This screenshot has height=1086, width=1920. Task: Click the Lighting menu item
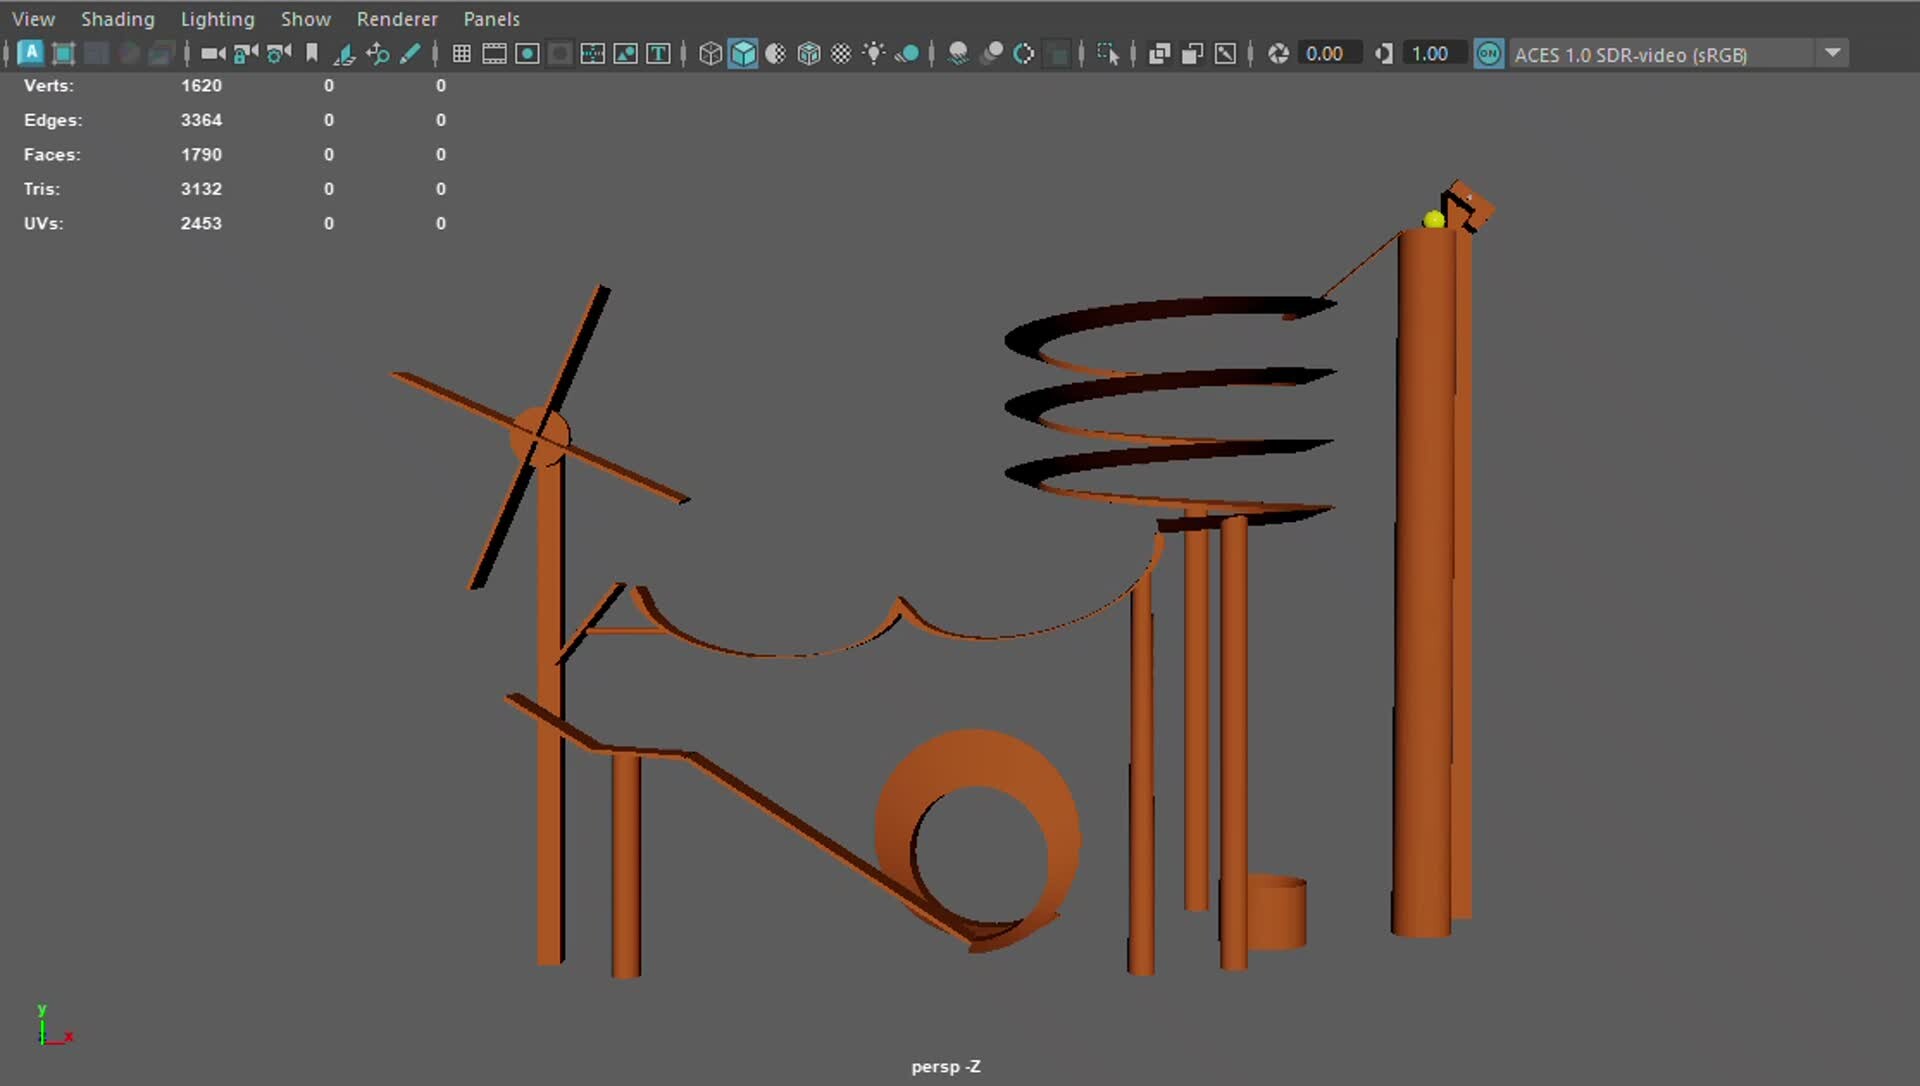click(217, 18)
